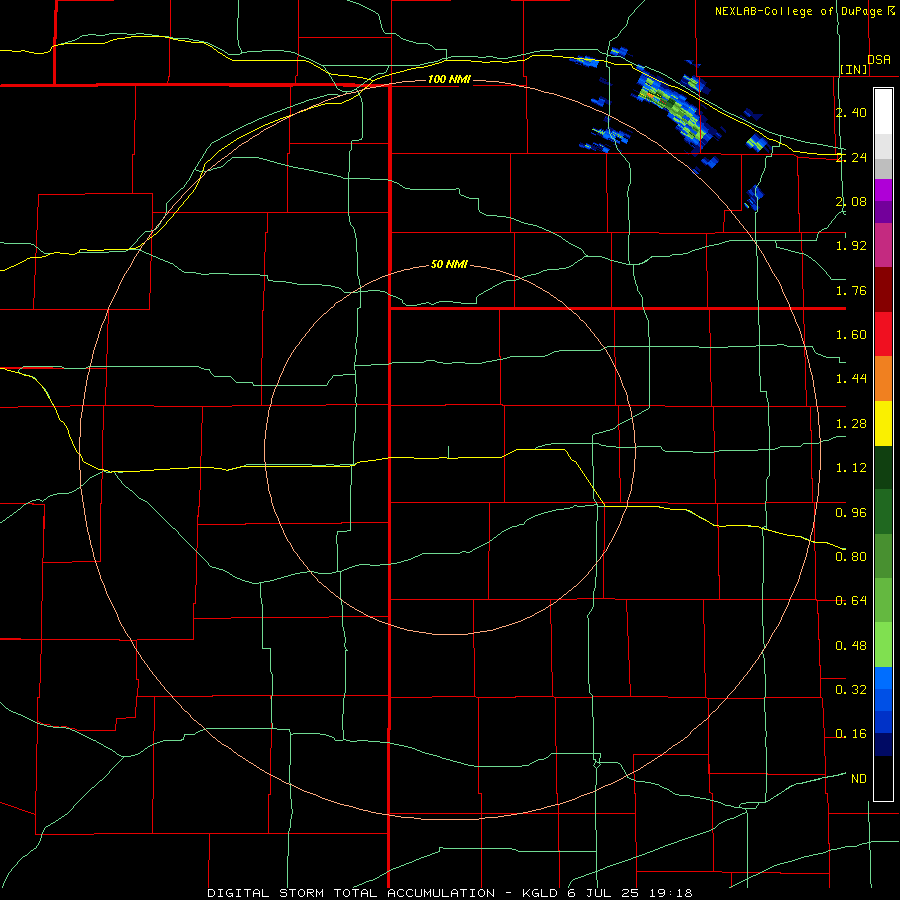Pick the black ND swatch at legend bottom
The height and width of the screenshot is (900, 900).
pos(883,778)
